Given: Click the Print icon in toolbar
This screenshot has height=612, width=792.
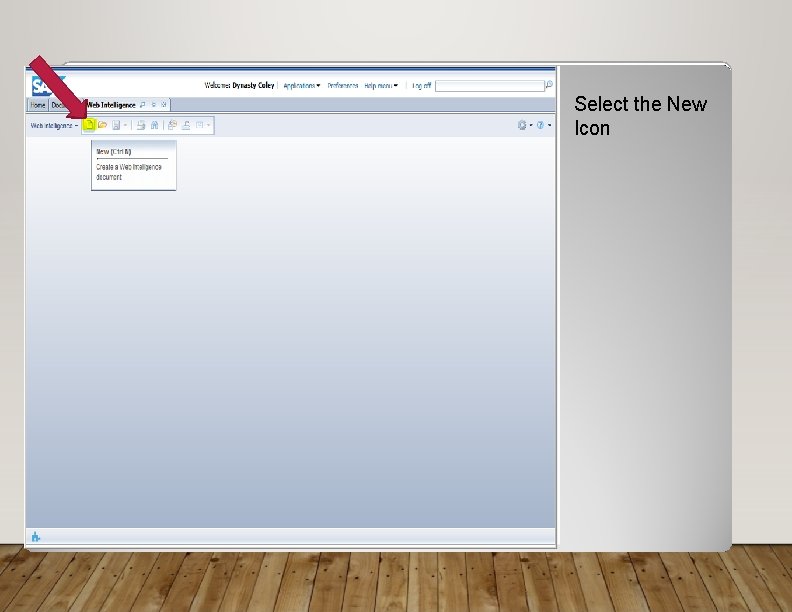Looking at the screenshot, I should [141, 125].
